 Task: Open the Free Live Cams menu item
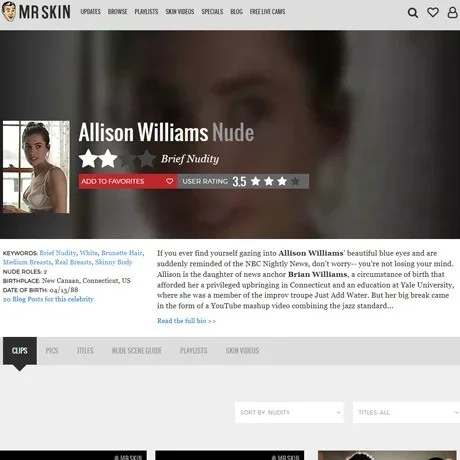pos(267,12)
